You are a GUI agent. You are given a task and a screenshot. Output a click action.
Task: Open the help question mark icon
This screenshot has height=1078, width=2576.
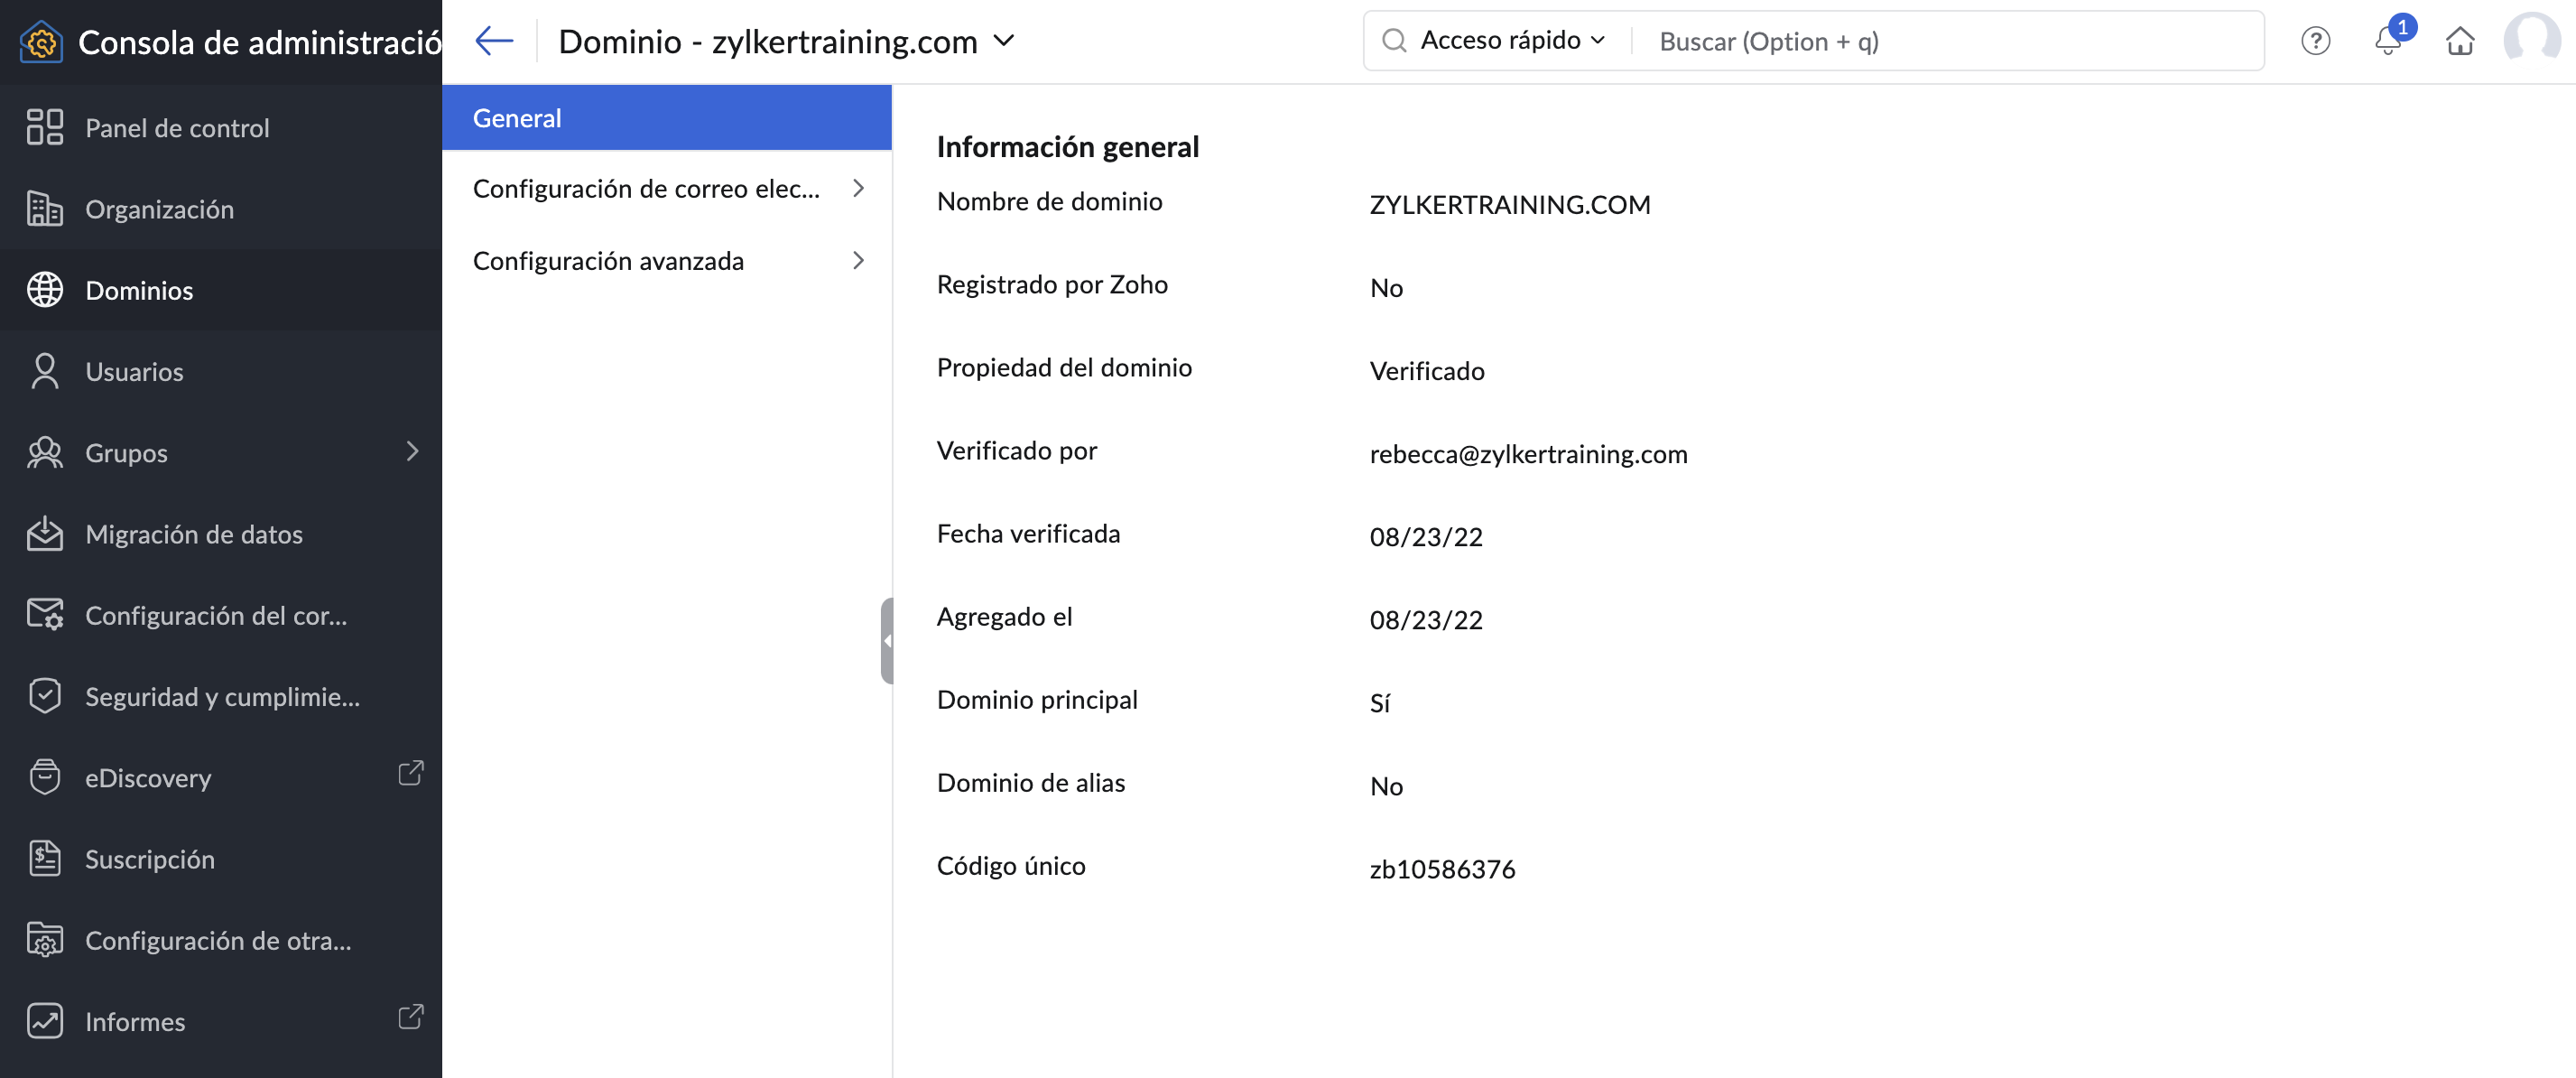2315,41
